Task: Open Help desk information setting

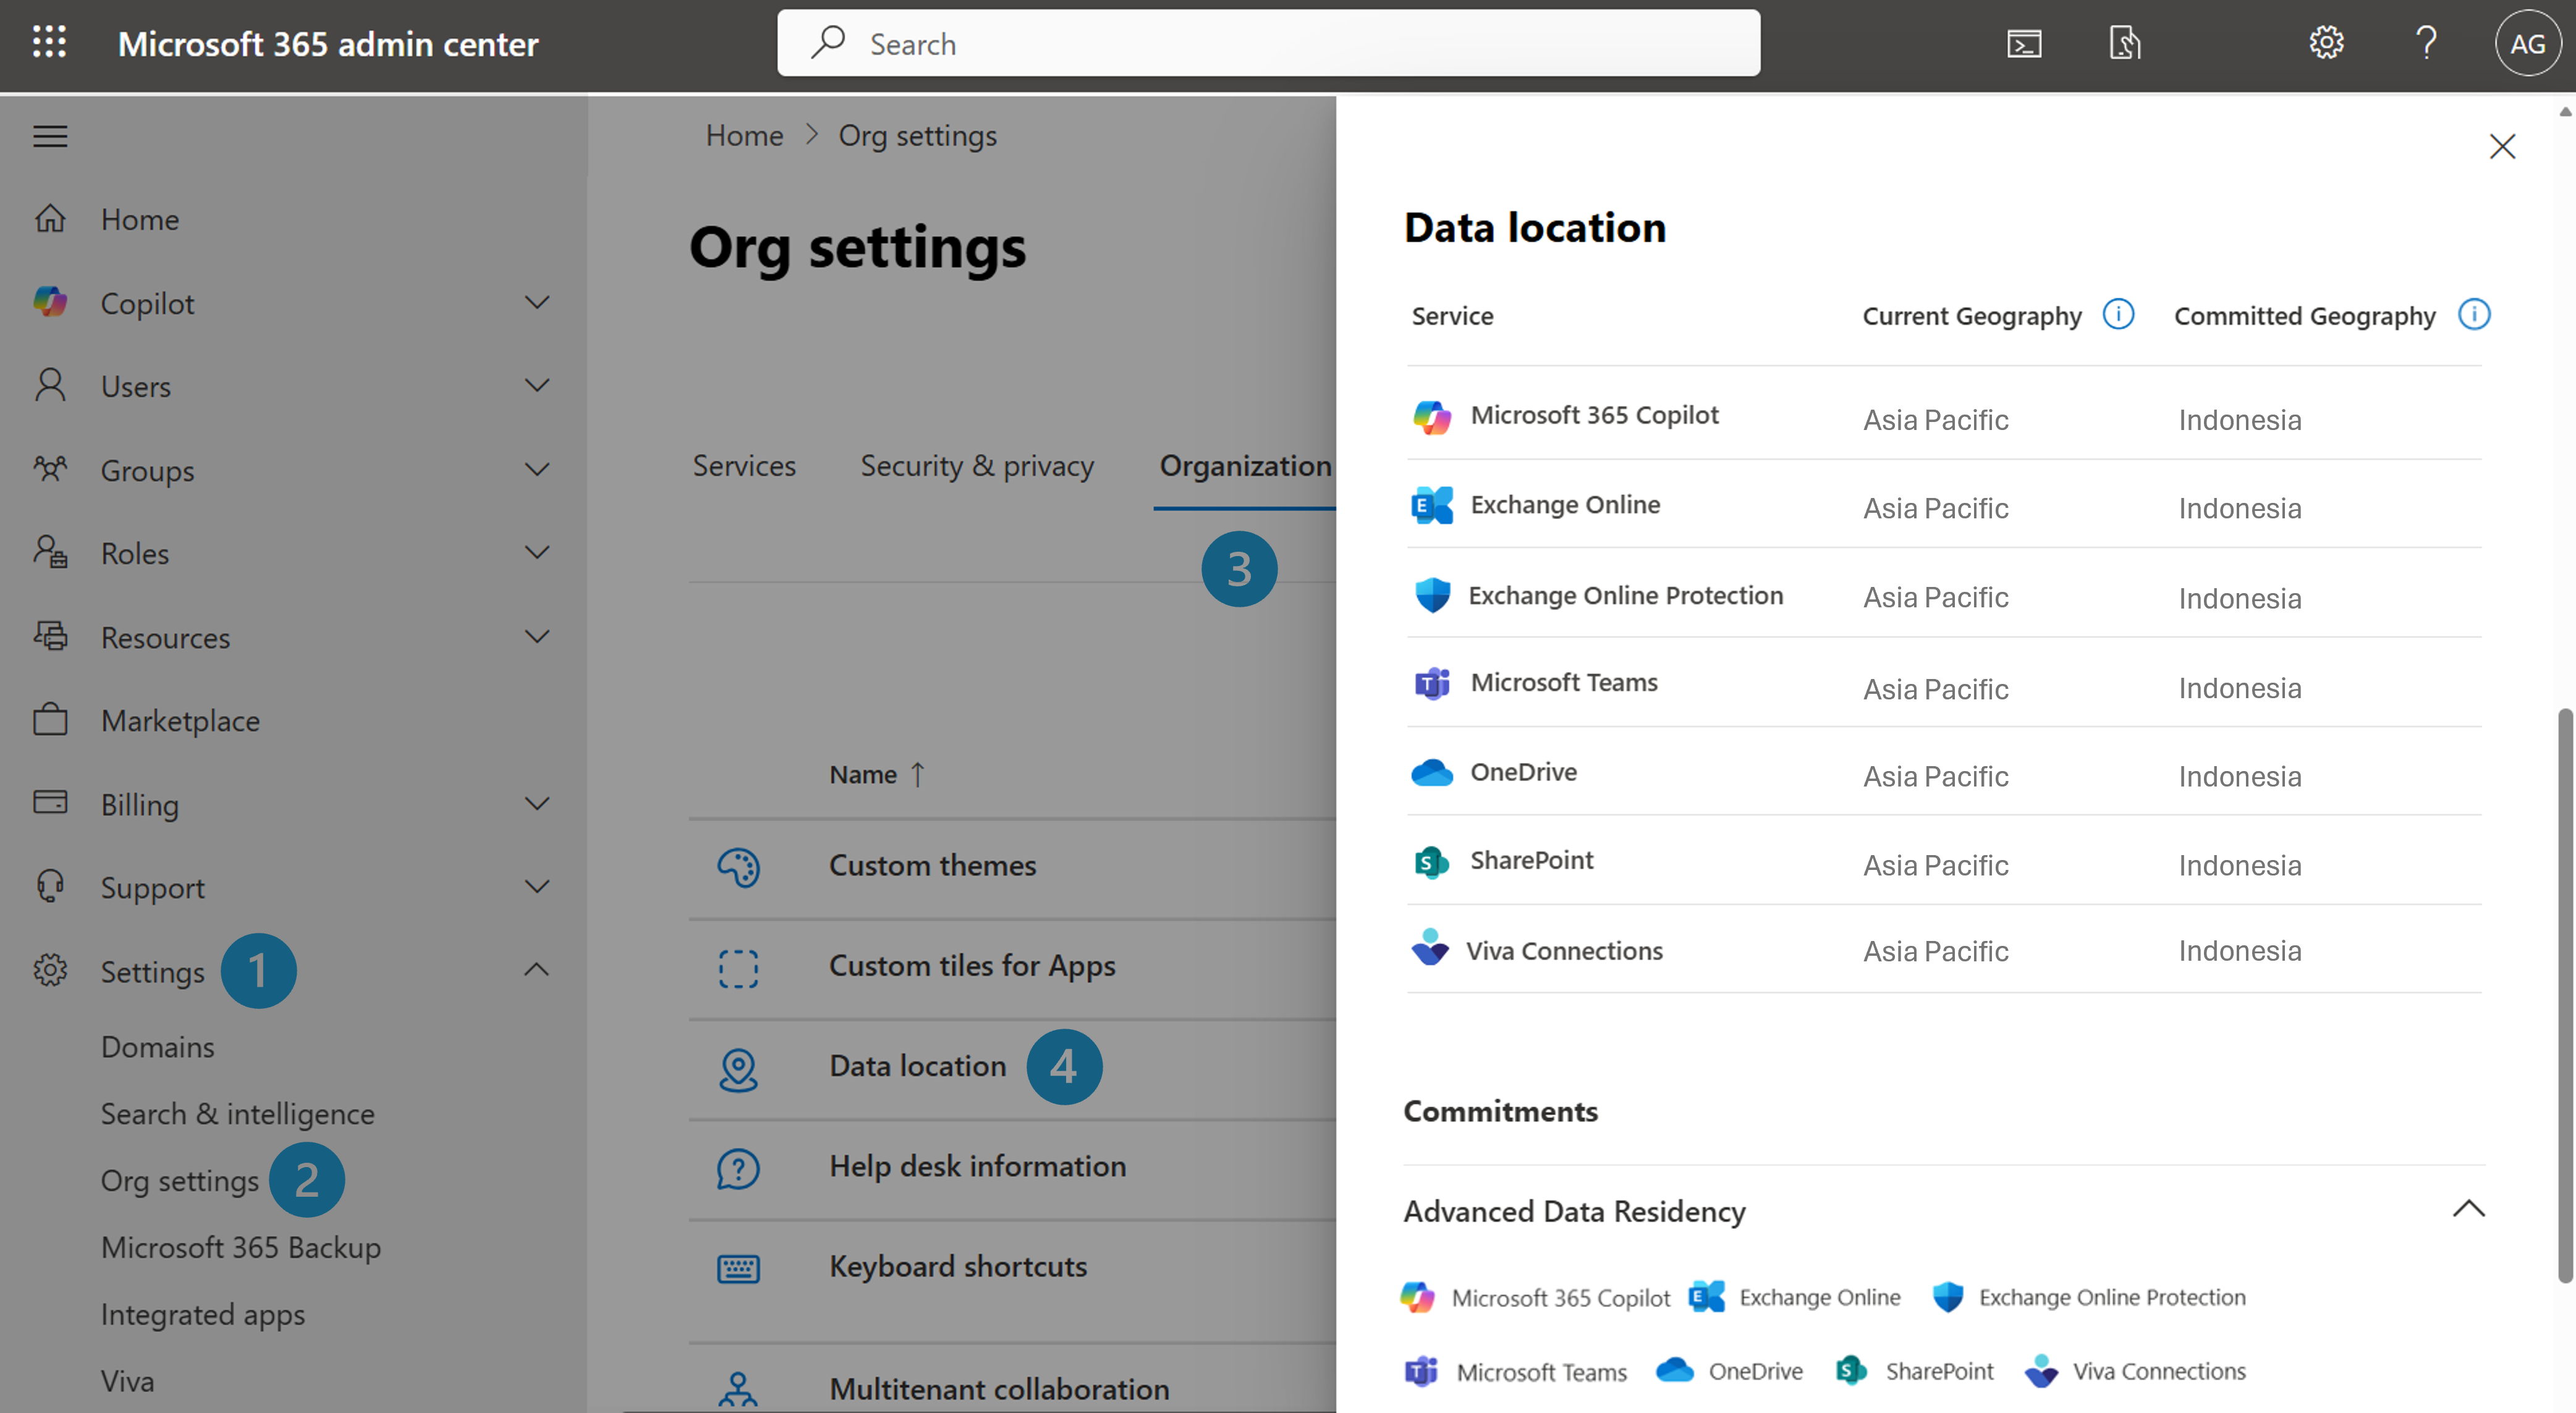Action: [977, 1166]
